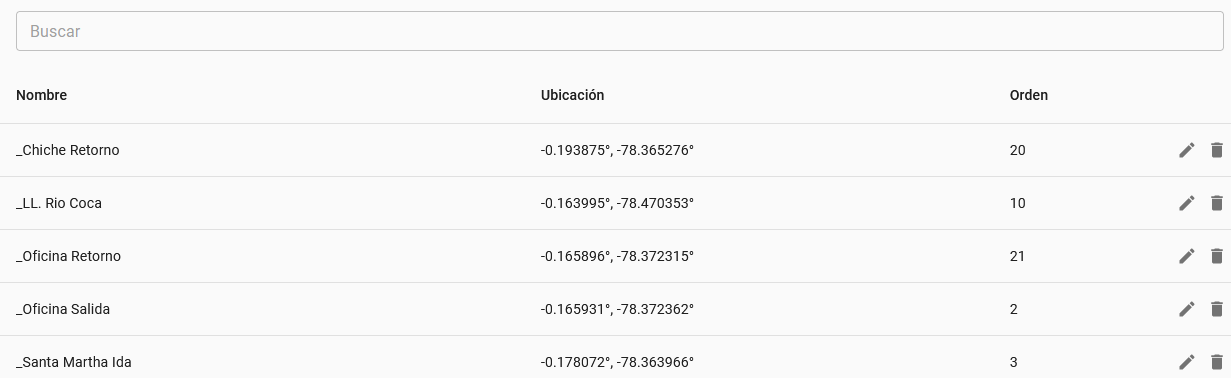Click coordinates -0.165896°, -78.372315°
This screenshot has width=1231, height=378.
pos(617,256)
